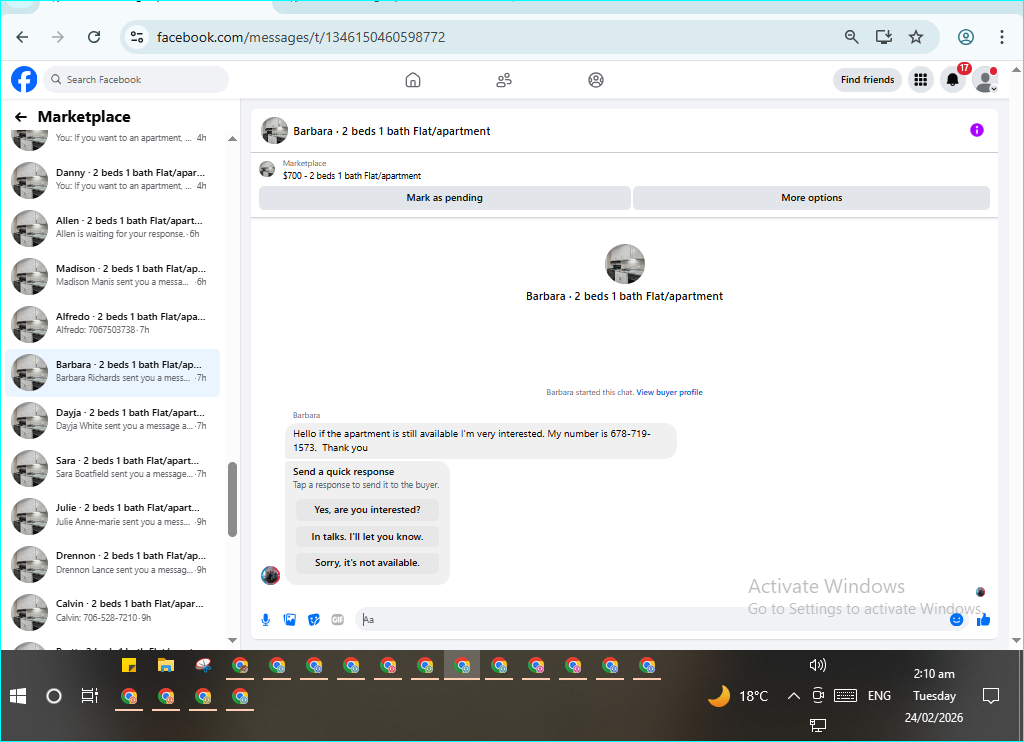Open Danny's conversation in list

(x=112, y=180)
